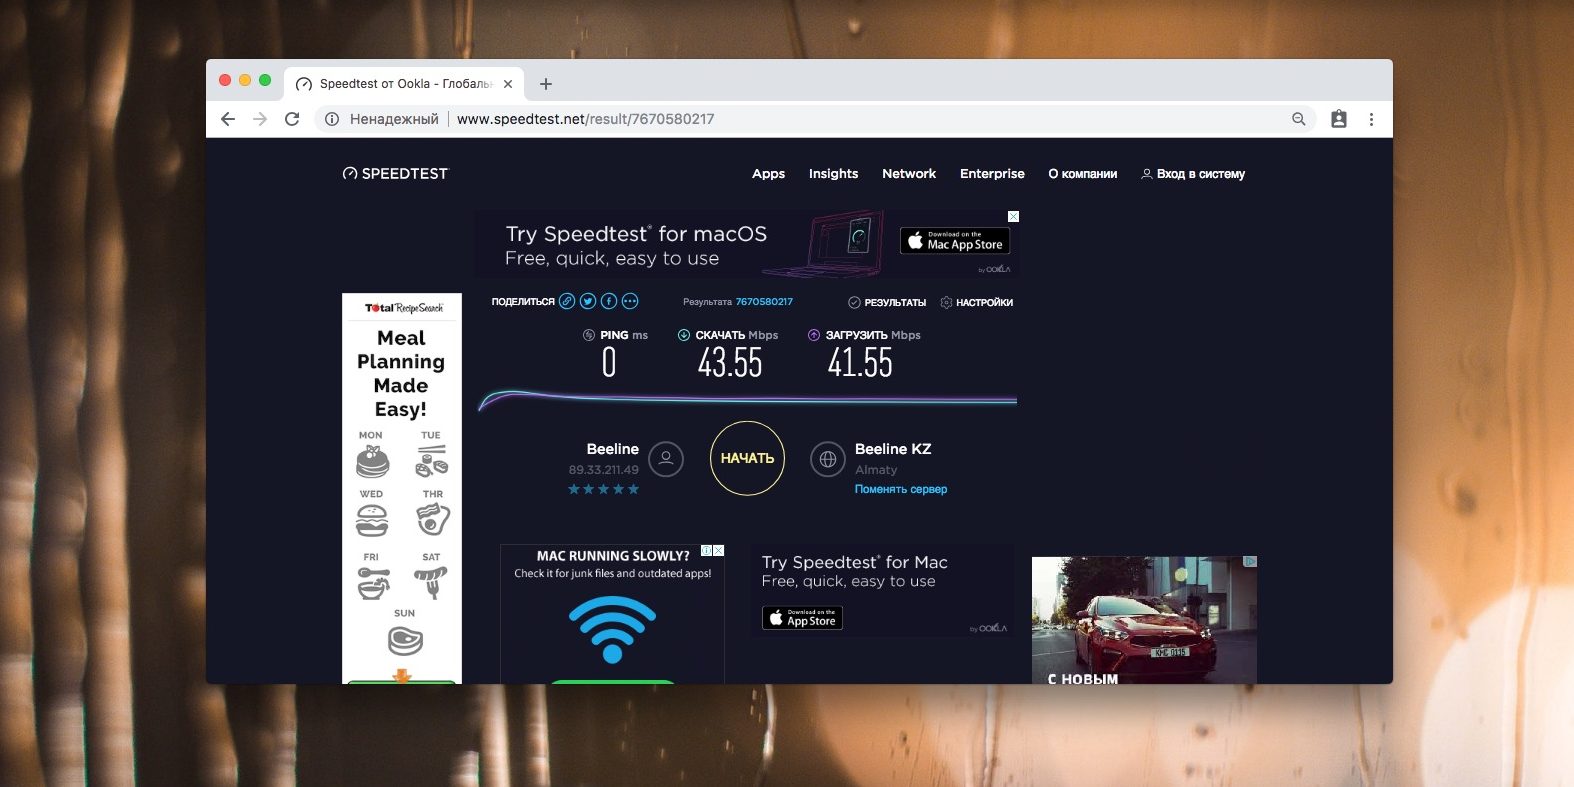This screenshot has width=1574, height=787.
Task: Open the Apps menu item
Action: click(x=768, y=173)
